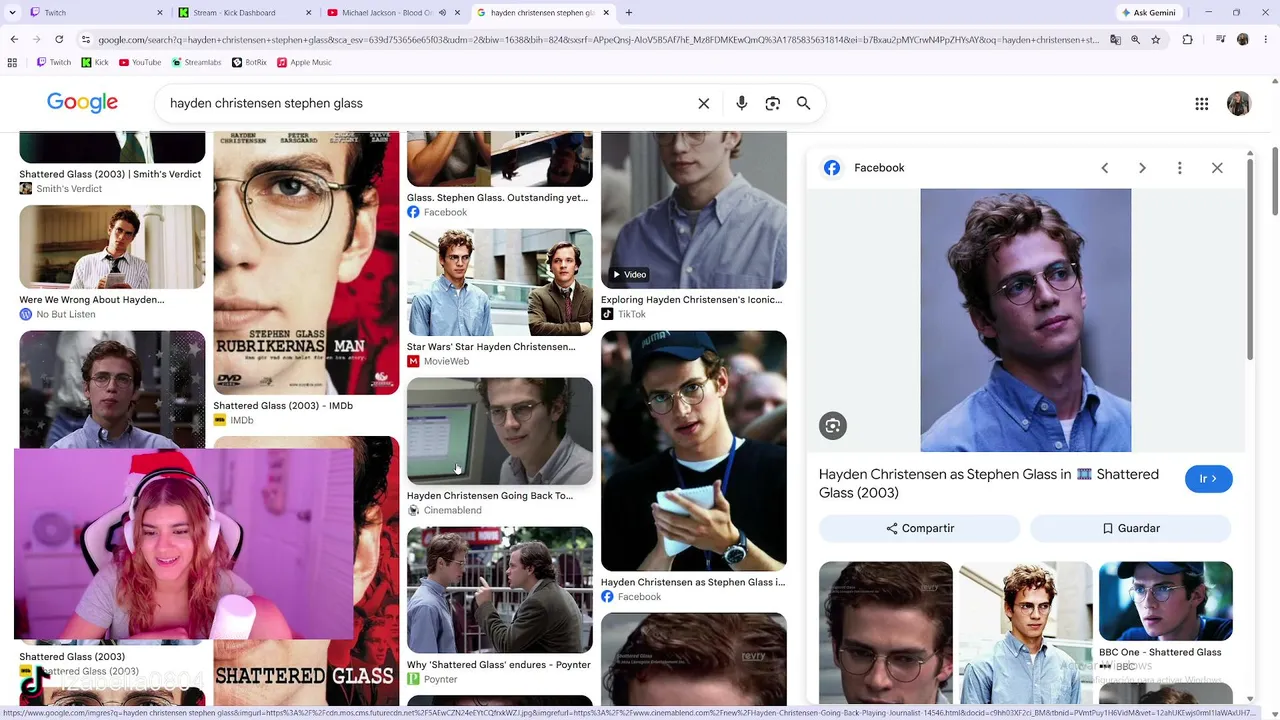Open the BBC One - Shattered Glass related image
The image size is (1280, 720).
click(x=1165, y=601)
